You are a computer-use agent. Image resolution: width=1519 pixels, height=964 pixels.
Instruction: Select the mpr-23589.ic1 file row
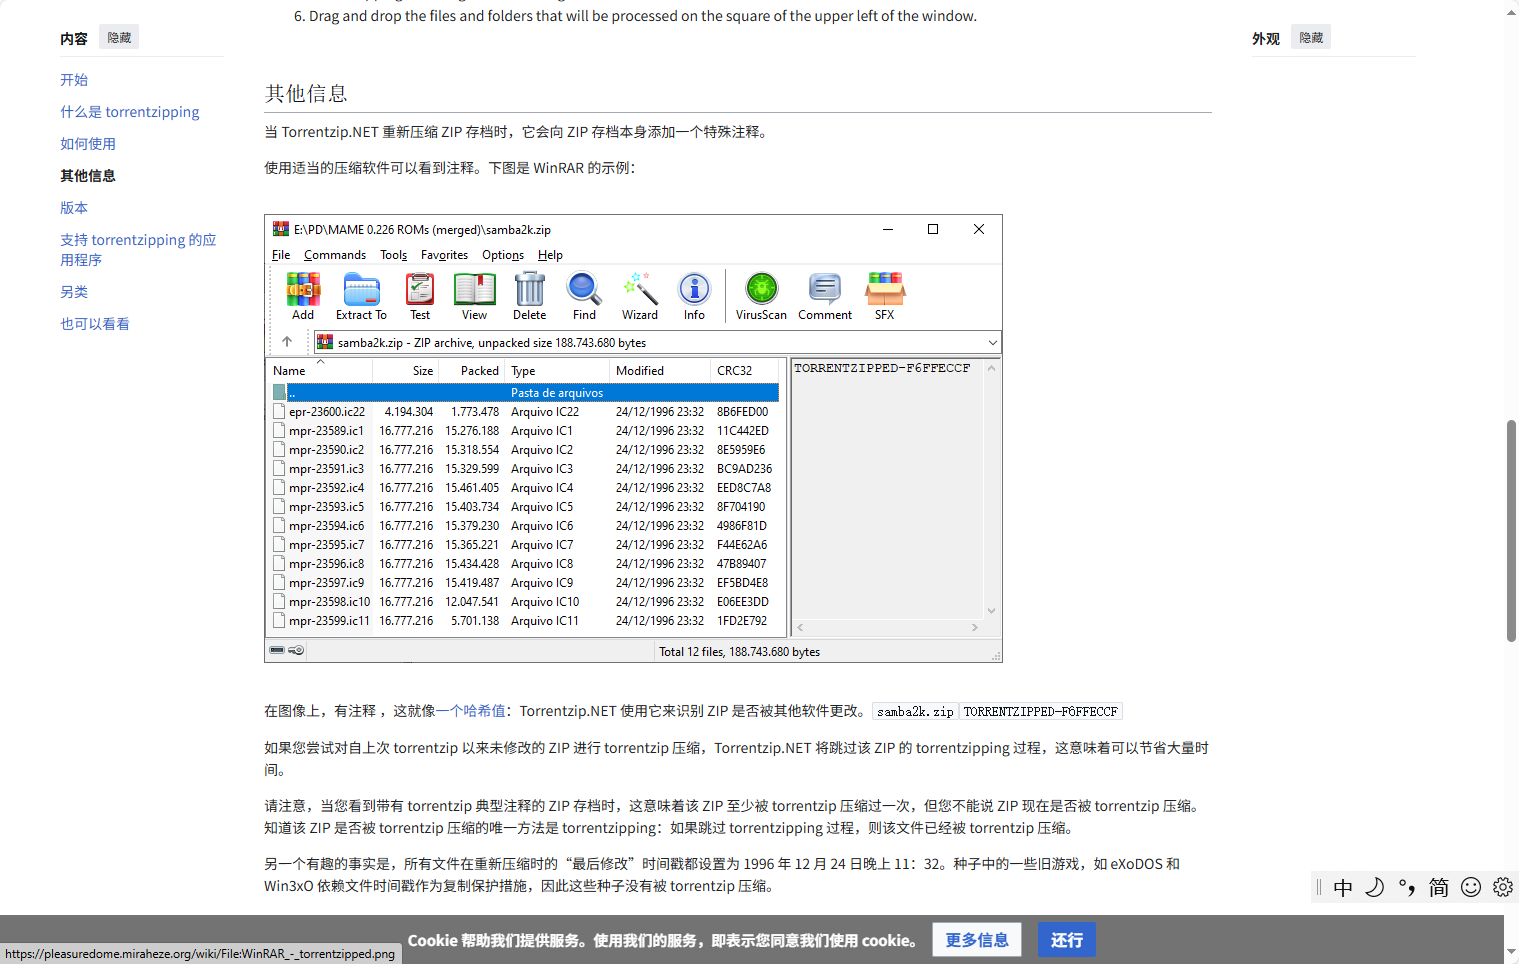pos(526,431)
